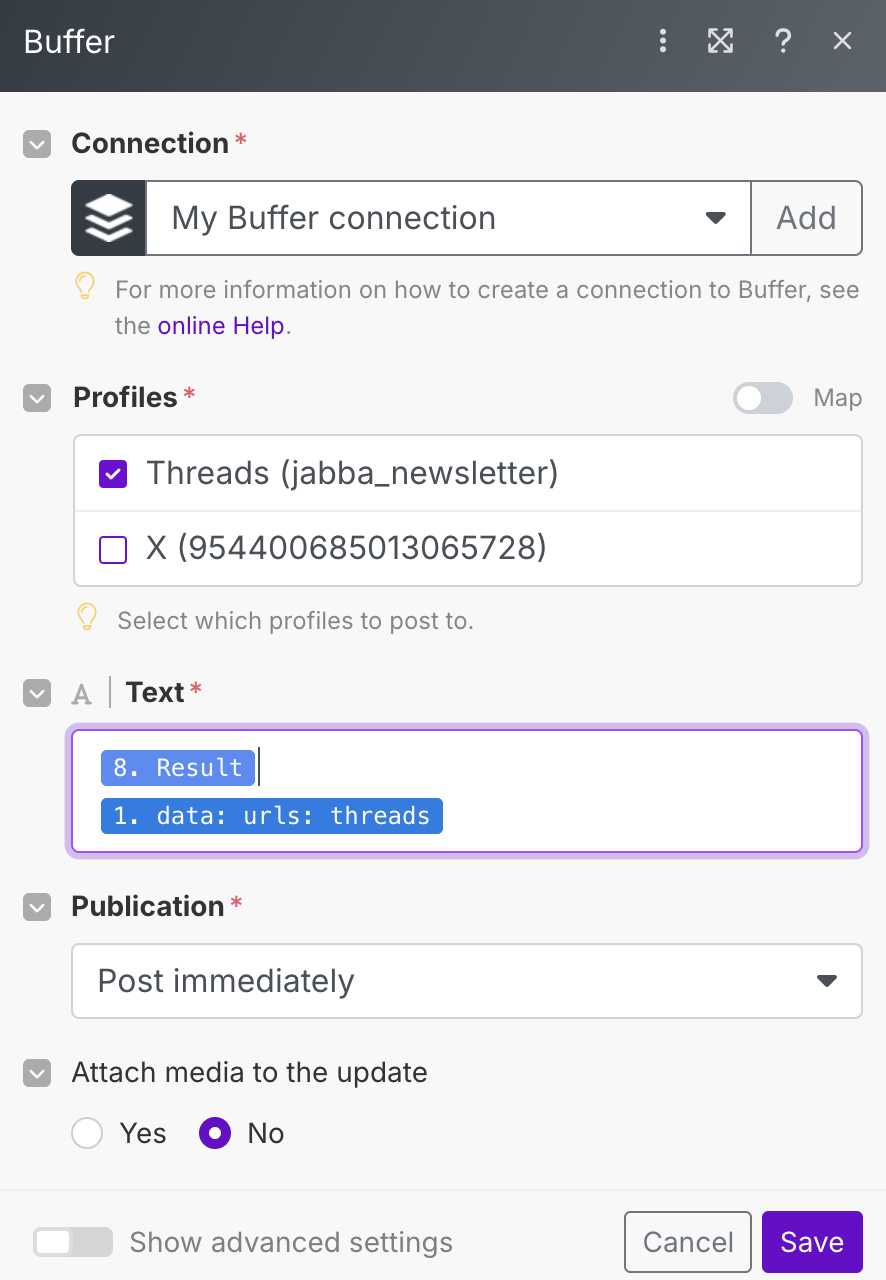Open the three-dot more options menu
The image size is (886, 1280).
(662, 41)
